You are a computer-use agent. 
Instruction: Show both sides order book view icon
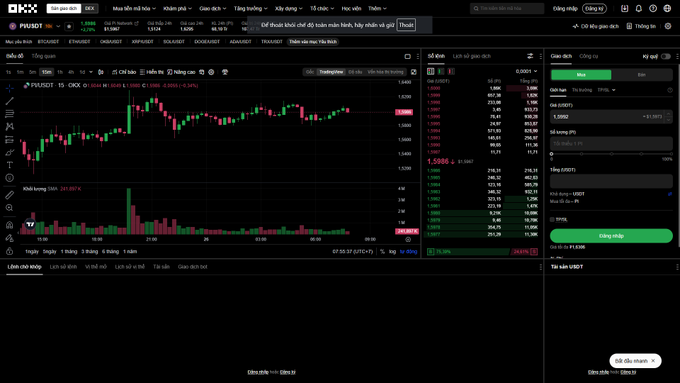point(431,71)
